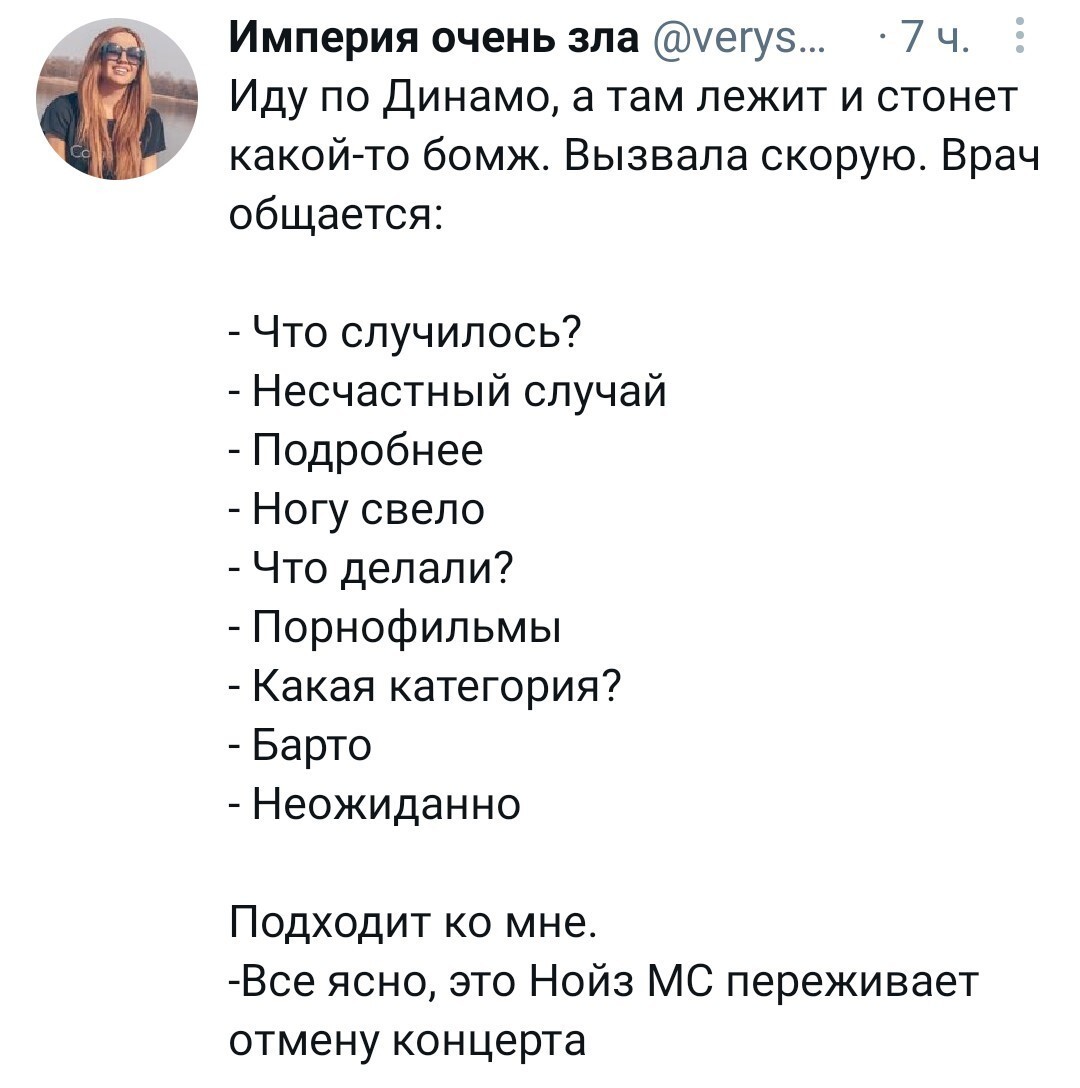Open the profile named Империя очень зла
1080x1088 pixels.
click(x=434, y=37)
